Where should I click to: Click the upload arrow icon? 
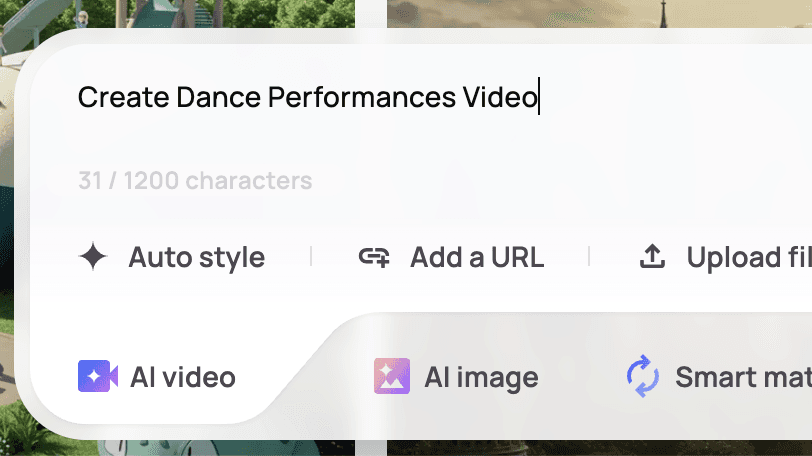[652, 256]
